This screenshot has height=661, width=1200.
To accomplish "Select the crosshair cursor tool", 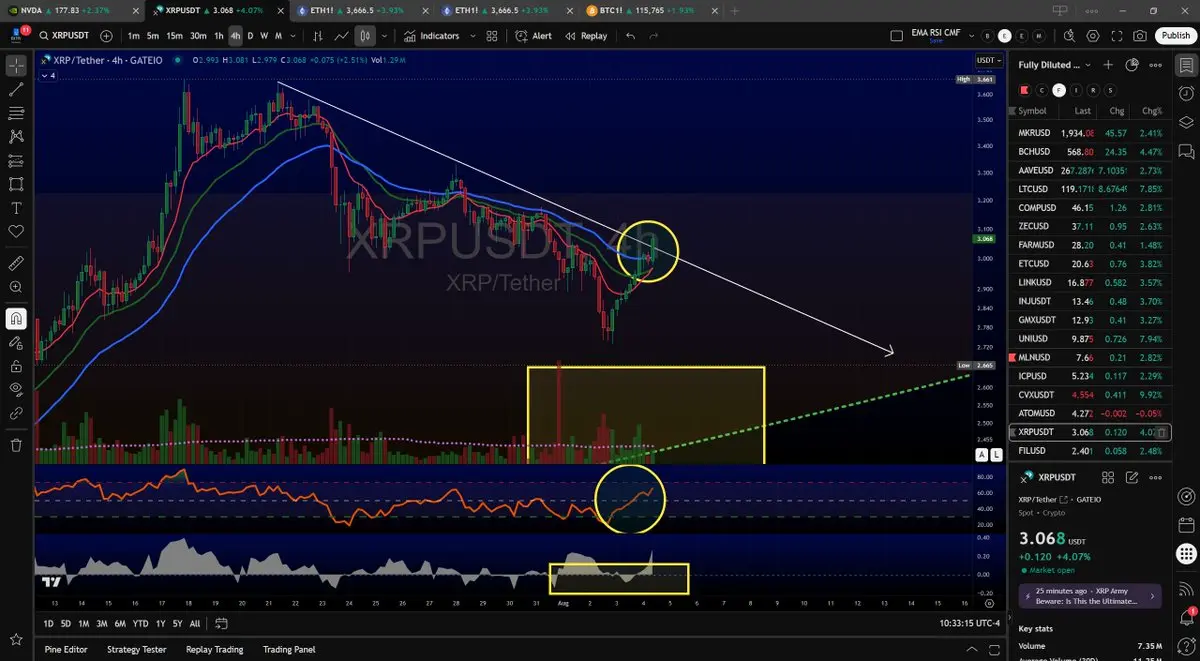I will pos(16,66).
